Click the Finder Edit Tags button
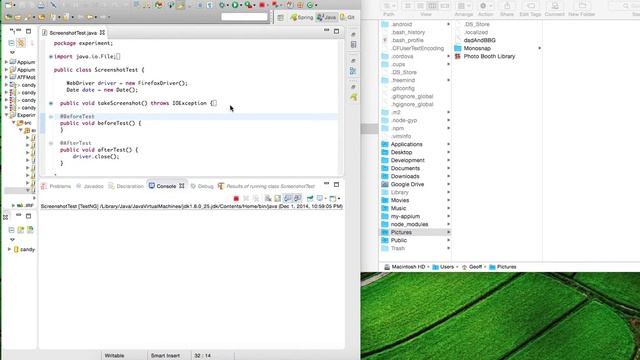Screen dimensions: 640x360 pyautogui.click(x=531, y=6)
